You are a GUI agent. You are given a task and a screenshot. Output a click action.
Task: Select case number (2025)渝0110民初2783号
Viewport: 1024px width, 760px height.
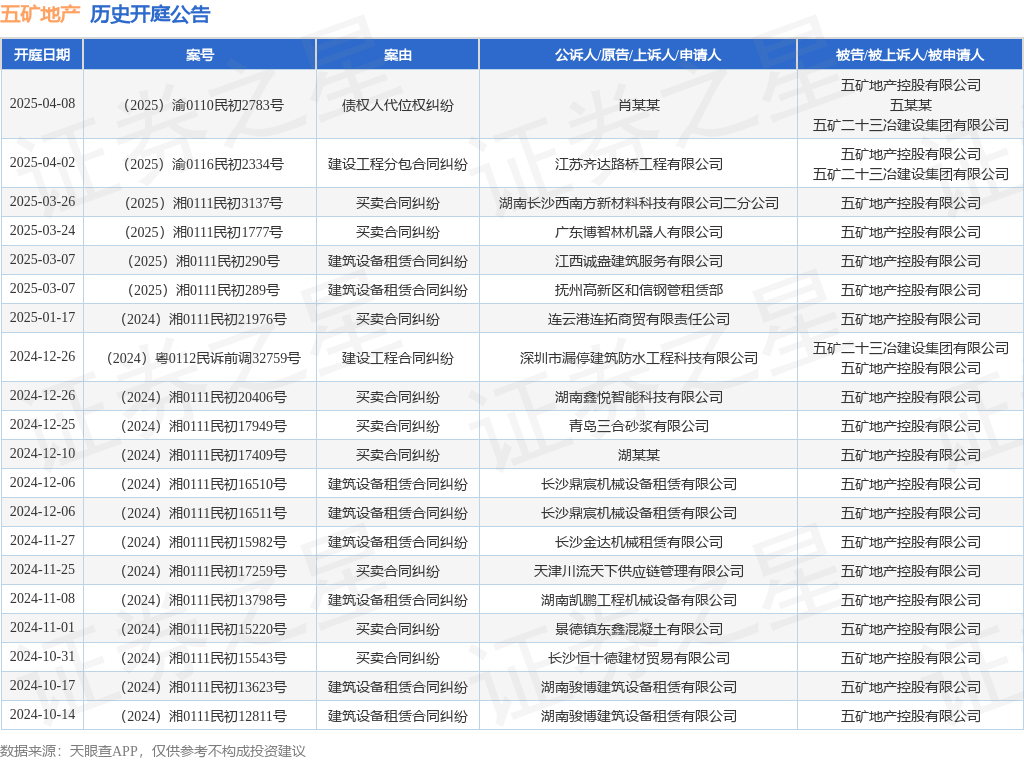click(x=204, y=105)
